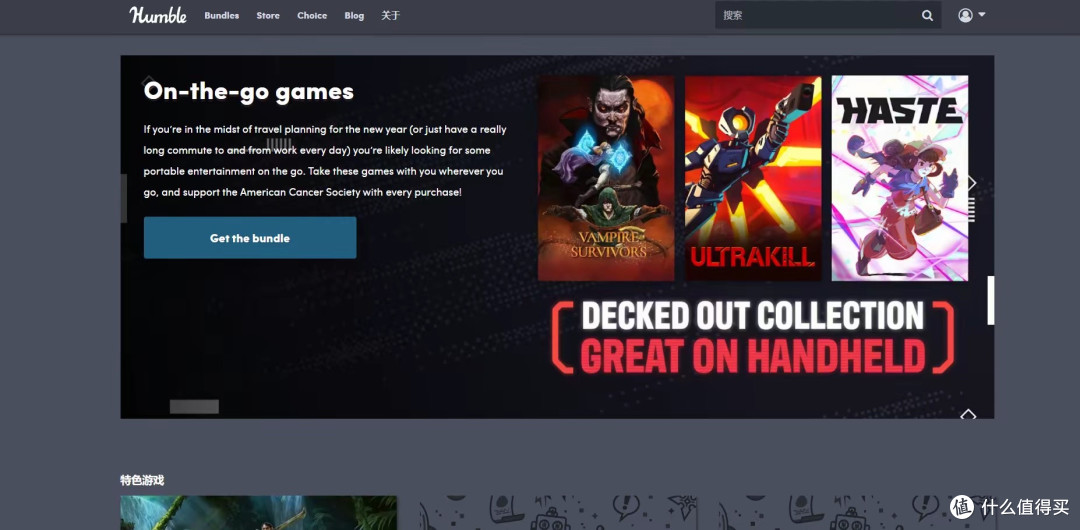Open the Blog link
This screenshot has width=1080, height=530.
(x=354, y=15)
